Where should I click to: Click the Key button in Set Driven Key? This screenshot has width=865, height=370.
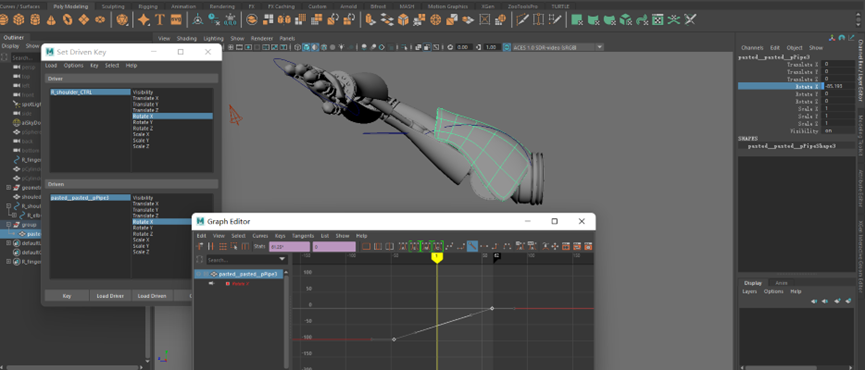(67, 296)
